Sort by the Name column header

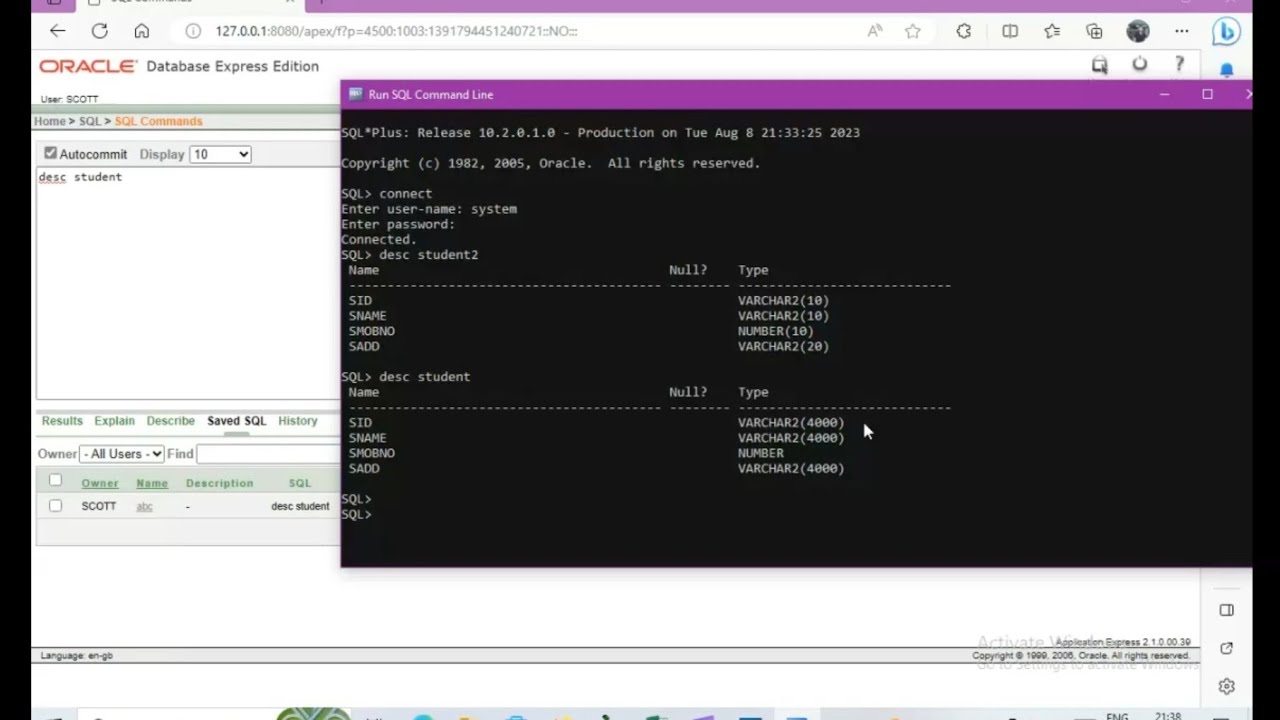pos(152,483)
